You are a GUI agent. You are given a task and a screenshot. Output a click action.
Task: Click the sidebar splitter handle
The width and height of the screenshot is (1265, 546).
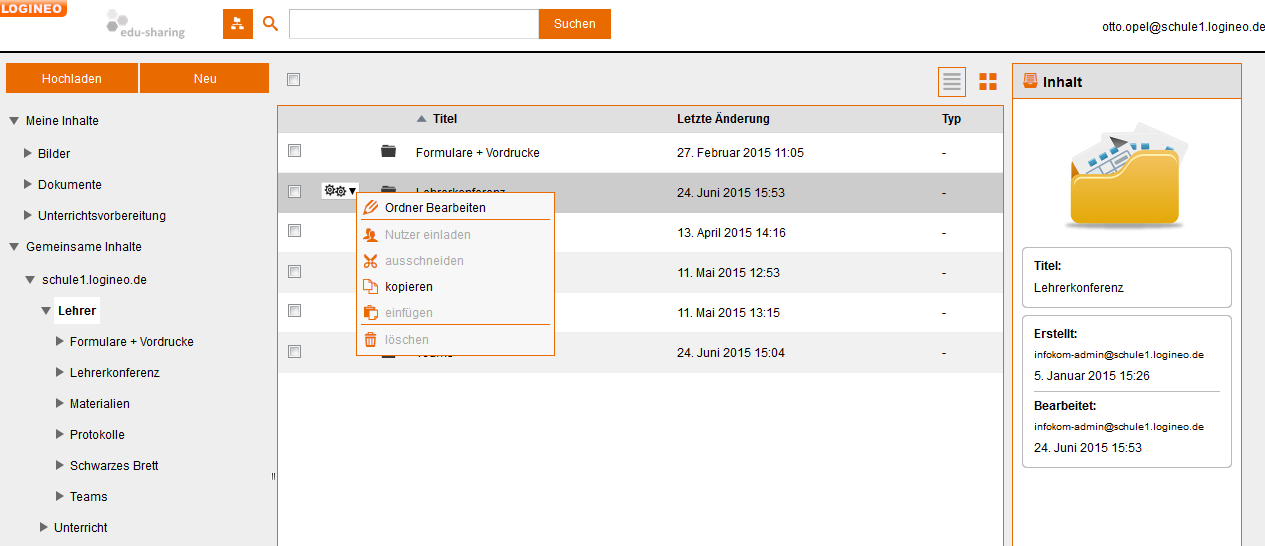tap(273, 476)
